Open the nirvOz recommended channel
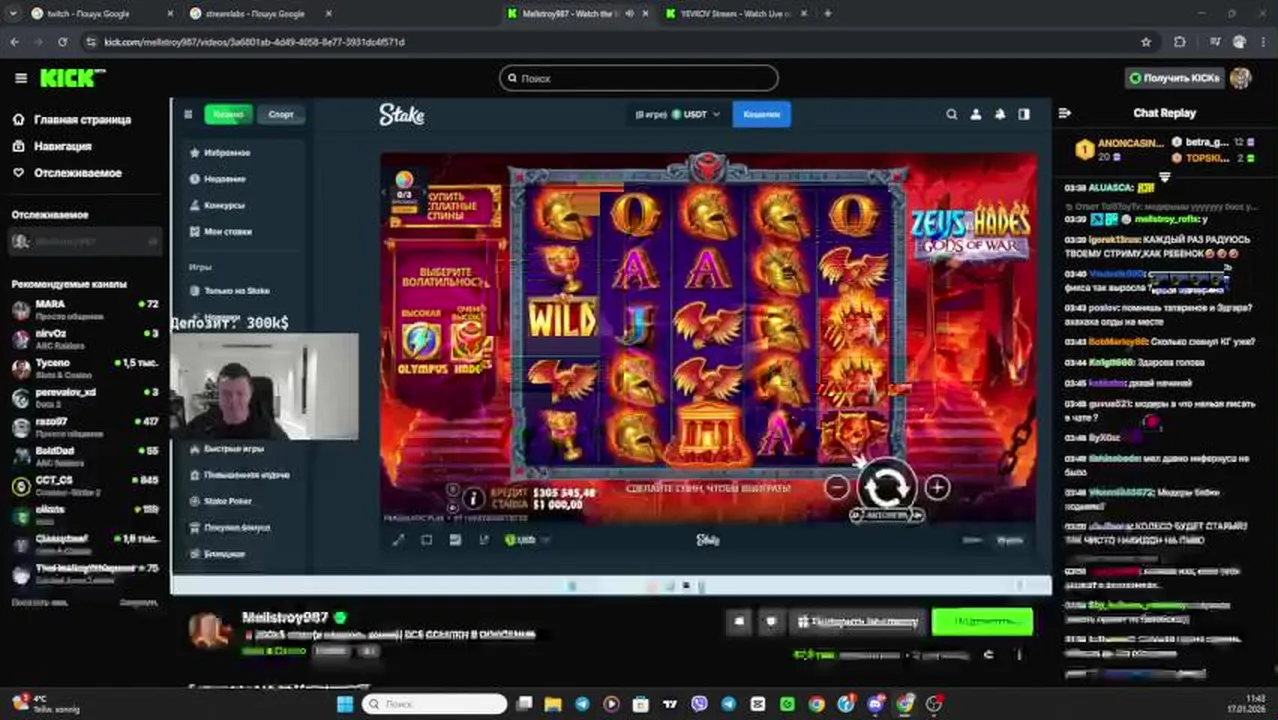This screenshot has height=720, width=1278. 85,338
